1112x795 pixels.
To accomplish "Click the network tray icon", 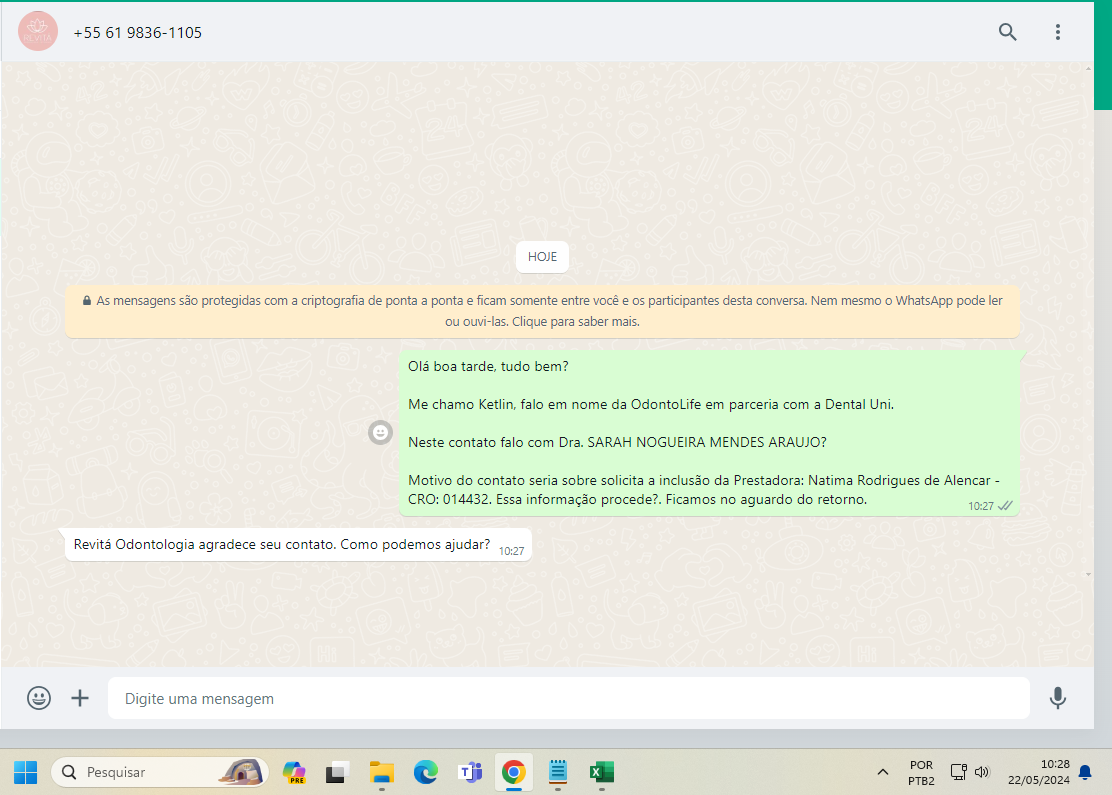I will [958, 772].
